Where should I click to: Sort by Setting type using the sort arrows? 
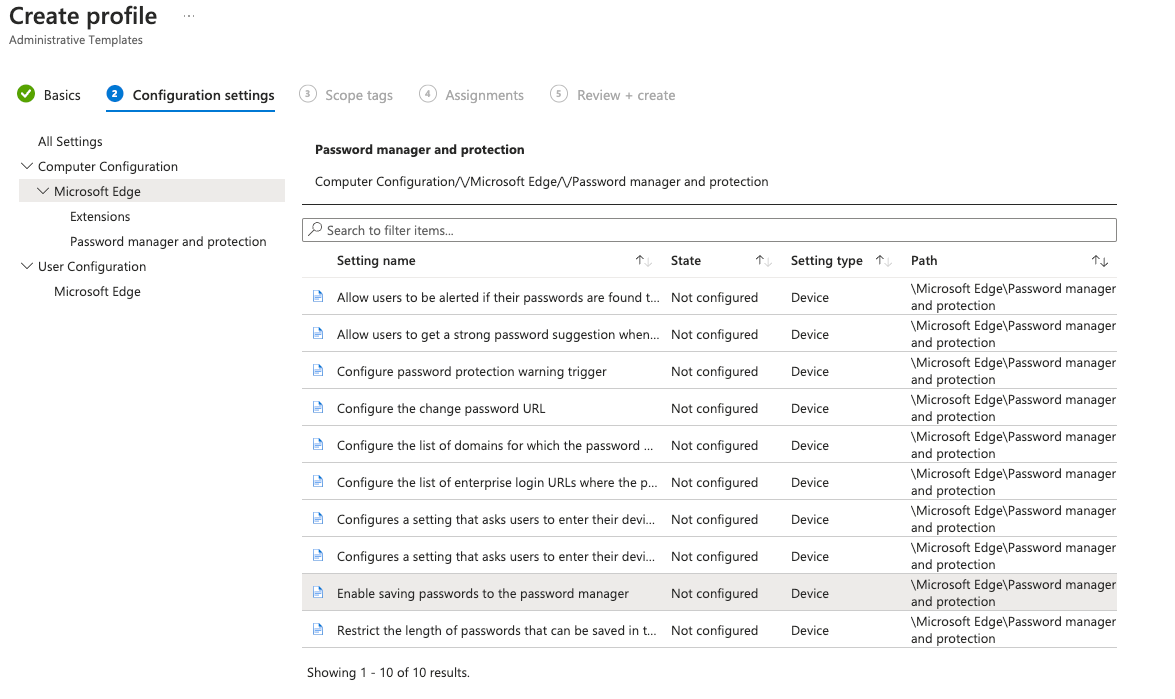click(x=883, y=261)
